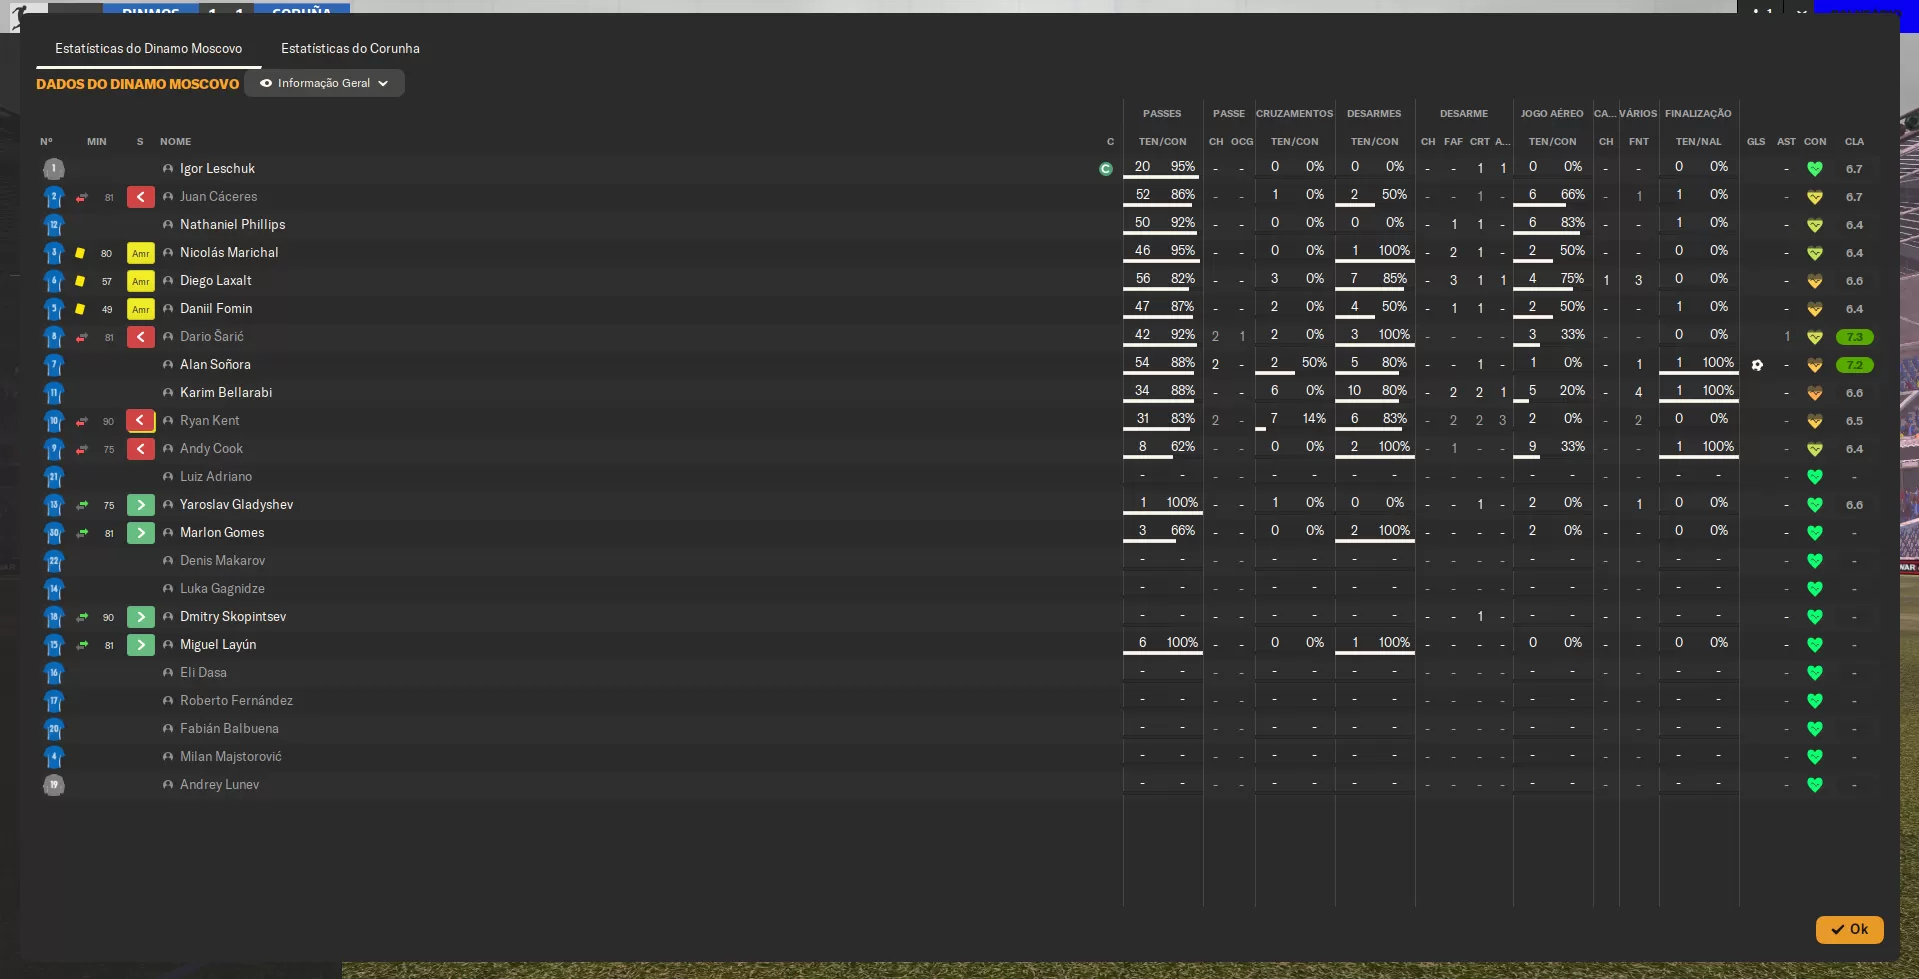This screenshot has width=1919, height=979.
Task: Sort by the Nº column header
Action: 46,142
